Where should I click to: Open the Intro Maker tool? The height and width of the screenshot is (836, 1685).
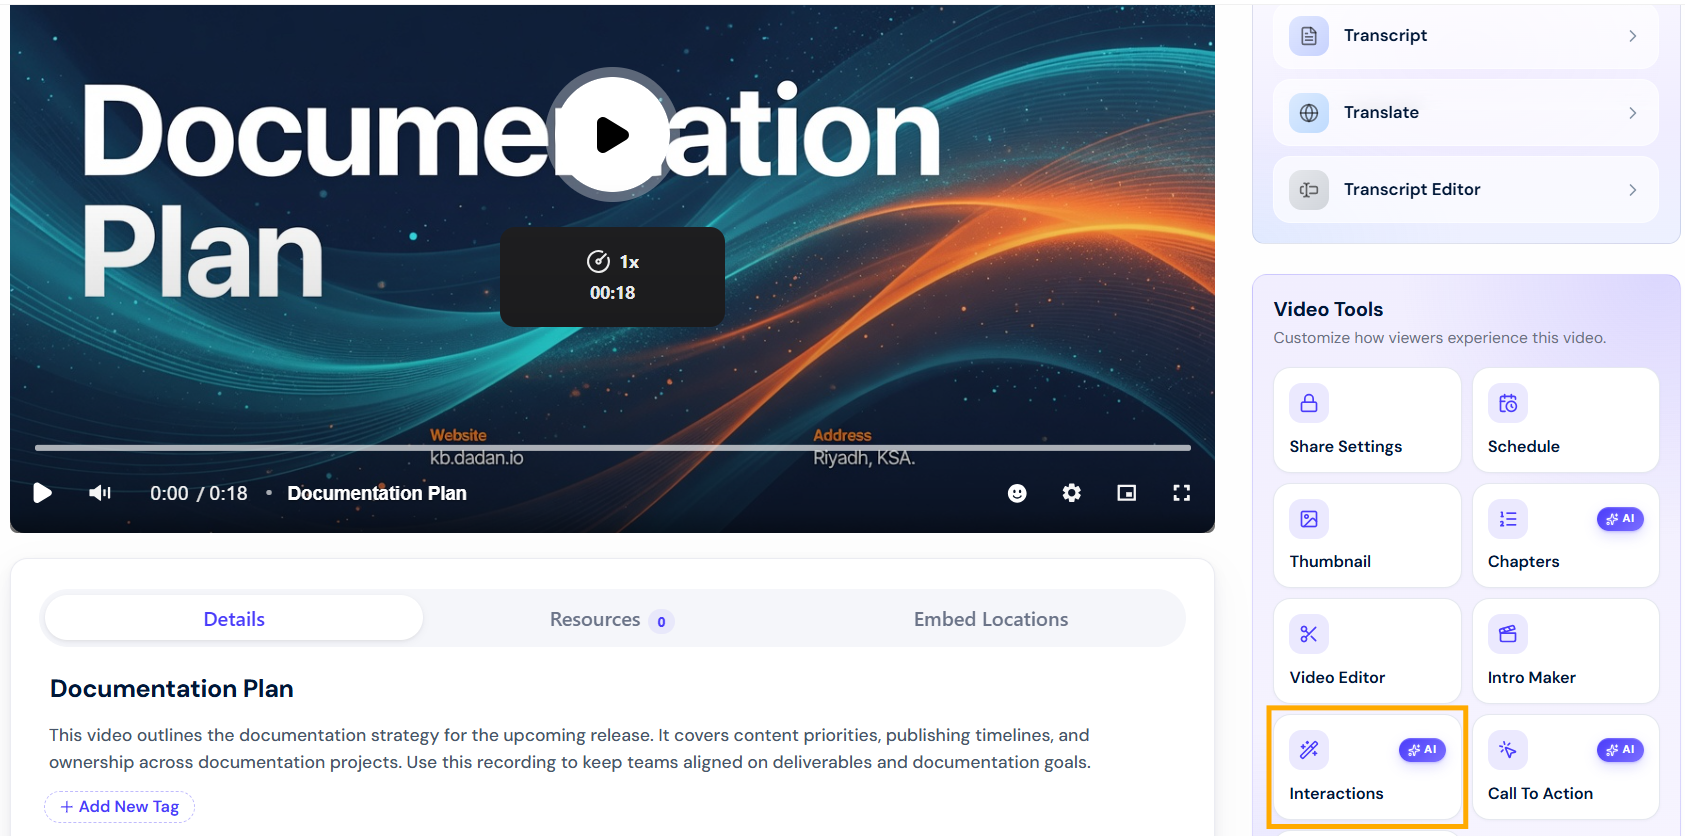tap(1565, 651)
